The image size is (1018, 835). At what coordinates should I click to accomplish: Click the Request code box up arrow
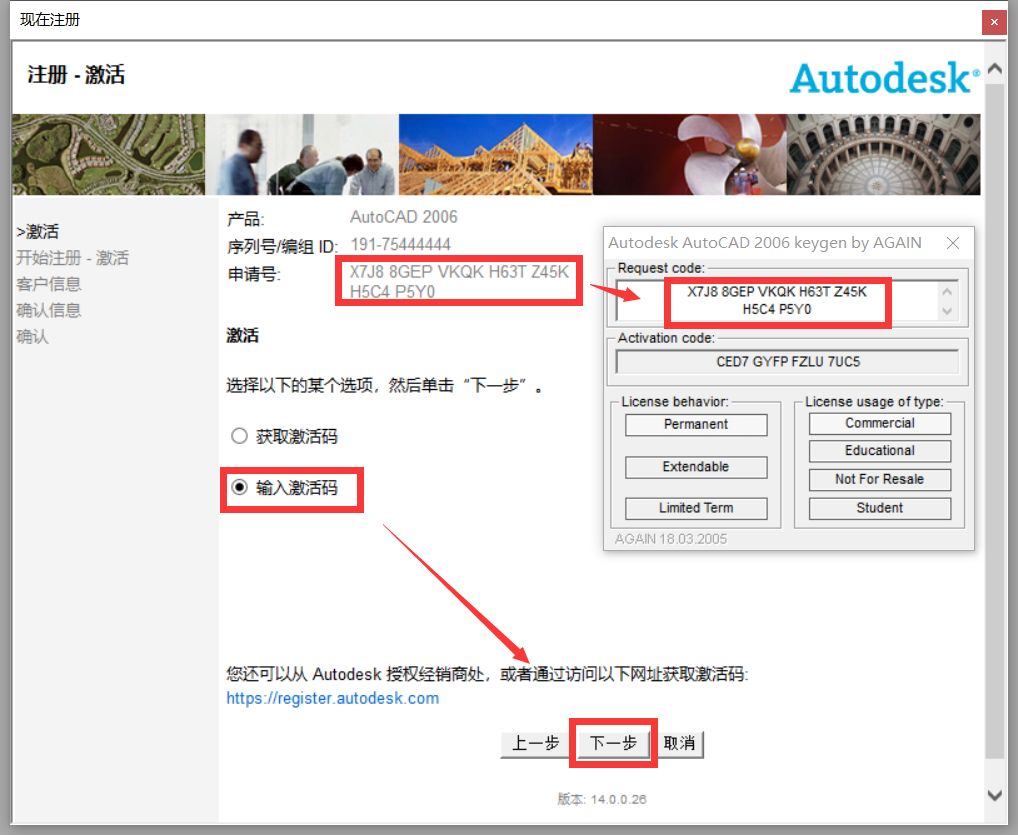click(947, 291)
